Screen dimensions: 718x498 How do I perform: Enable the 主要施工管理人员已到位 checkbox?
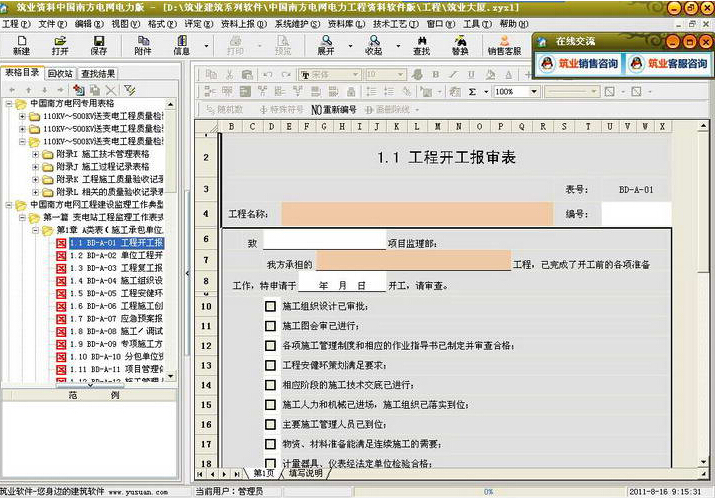click(270, 424)
